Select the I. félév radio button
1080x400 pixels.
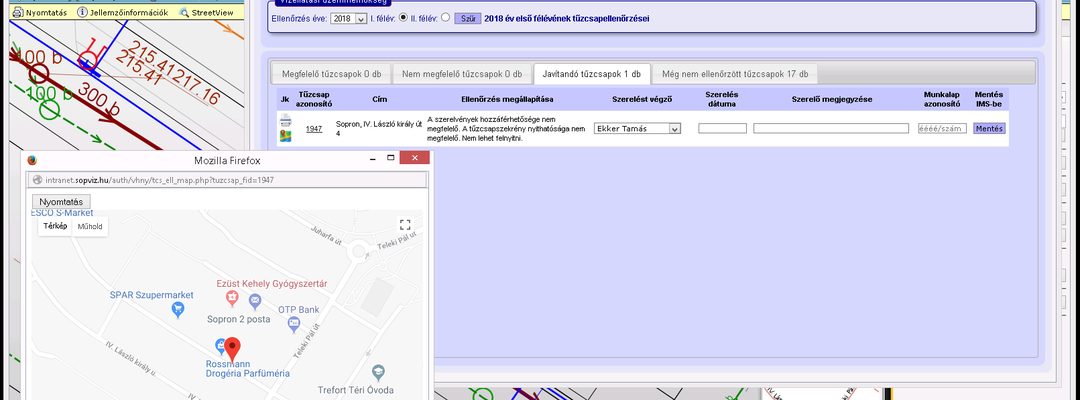(404, 18)
